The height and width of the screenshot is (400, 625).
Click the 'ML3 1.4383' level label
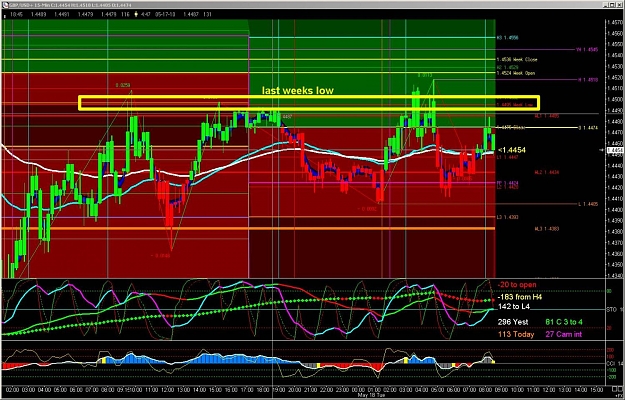click(x=547, y=229)
